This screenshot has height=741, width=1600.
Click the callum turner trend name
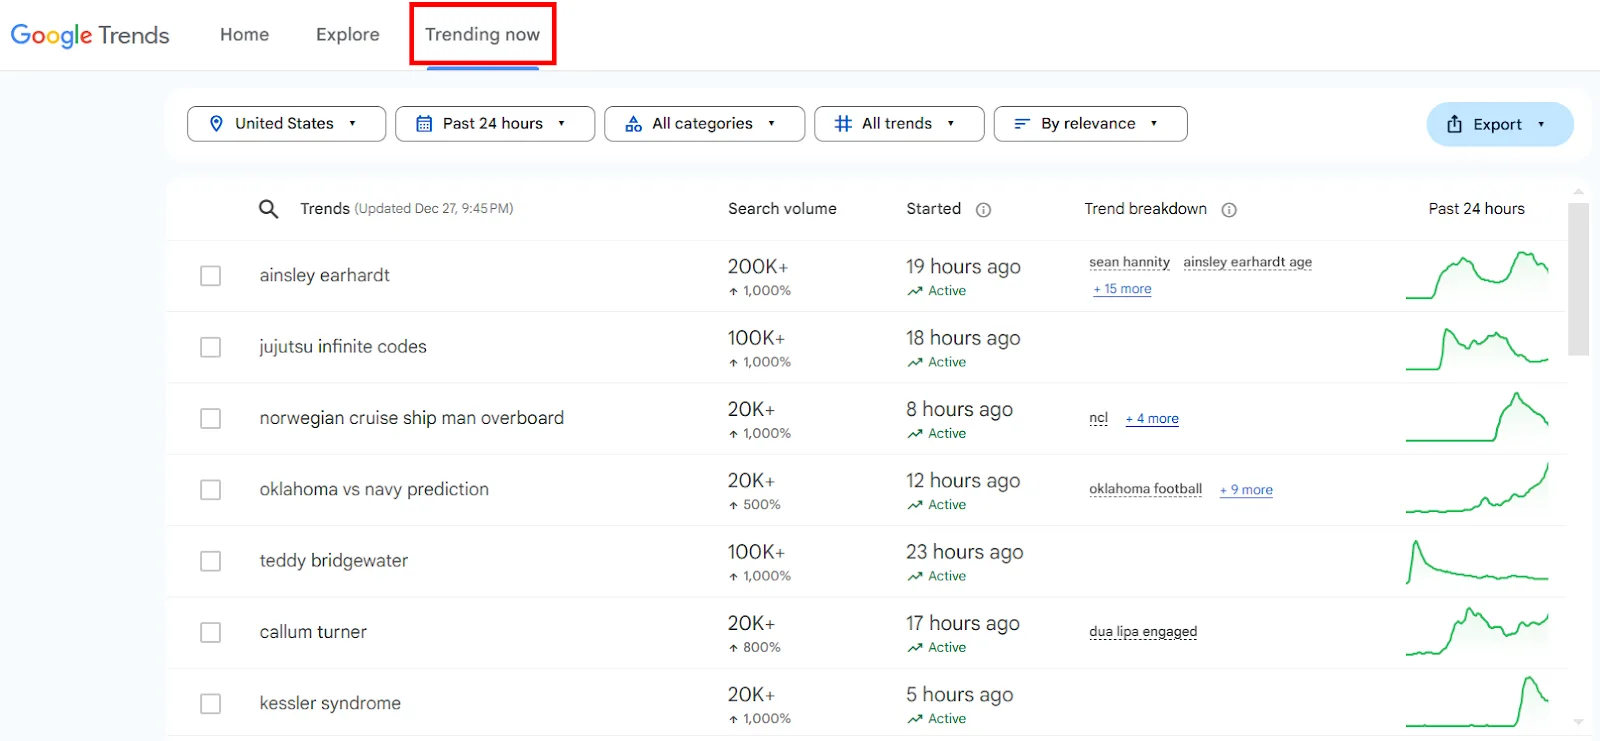(313, 632)
